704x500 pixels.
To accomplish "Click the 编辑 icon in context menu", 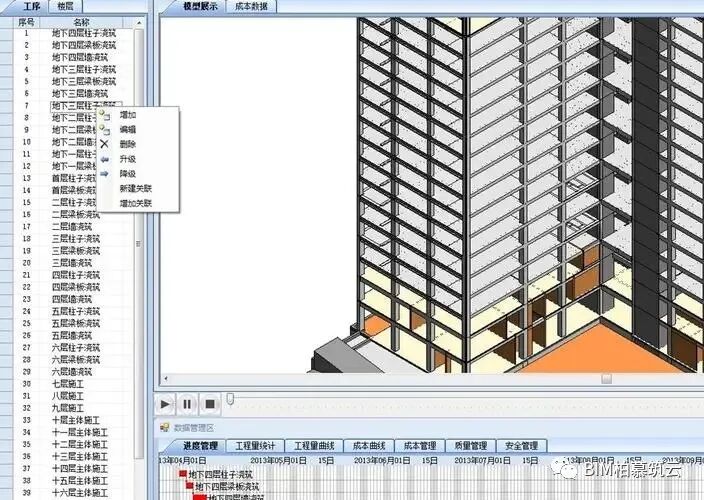I will (105, 130).
